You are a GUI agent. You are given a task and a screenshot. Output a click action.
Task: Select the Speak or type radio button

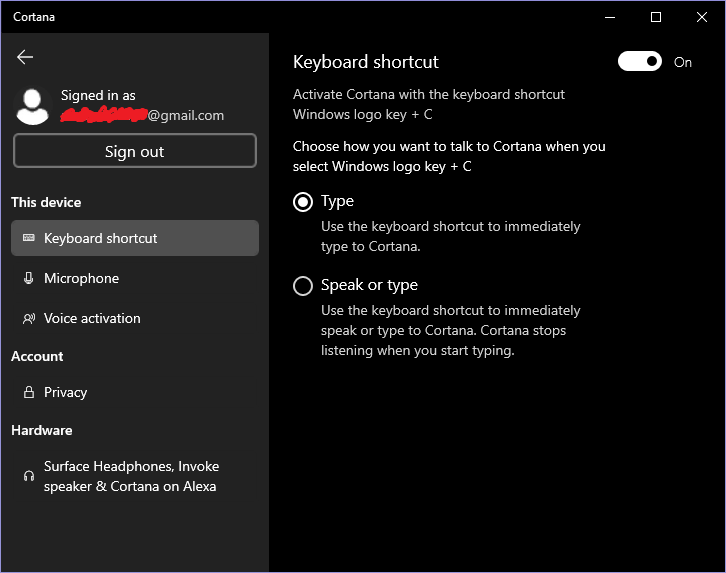click(x=303, y=286)
